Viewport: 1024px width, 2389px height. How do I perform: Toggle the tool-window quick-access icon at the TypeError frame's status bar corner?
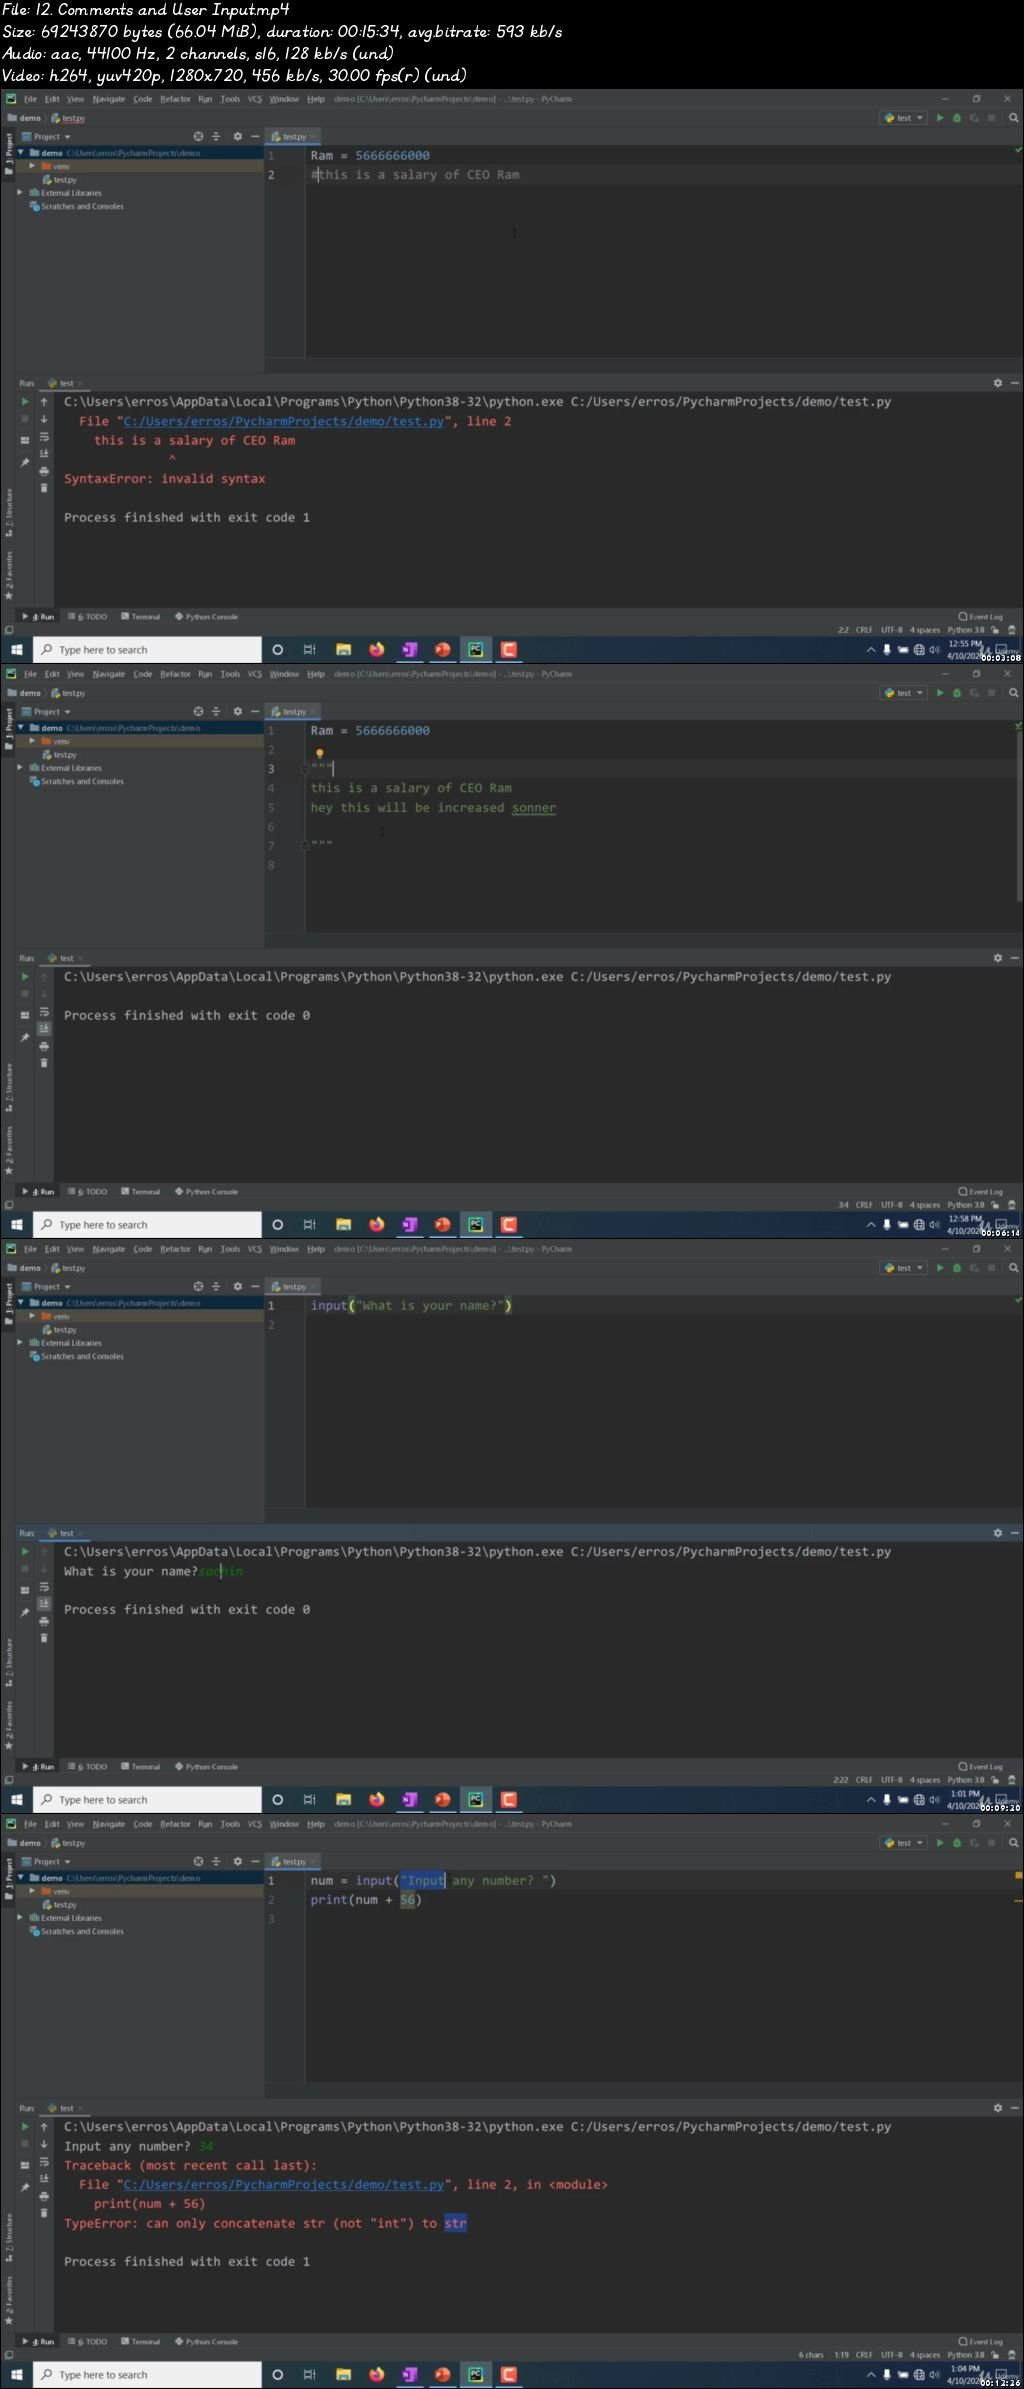[x=9, y=2355]
